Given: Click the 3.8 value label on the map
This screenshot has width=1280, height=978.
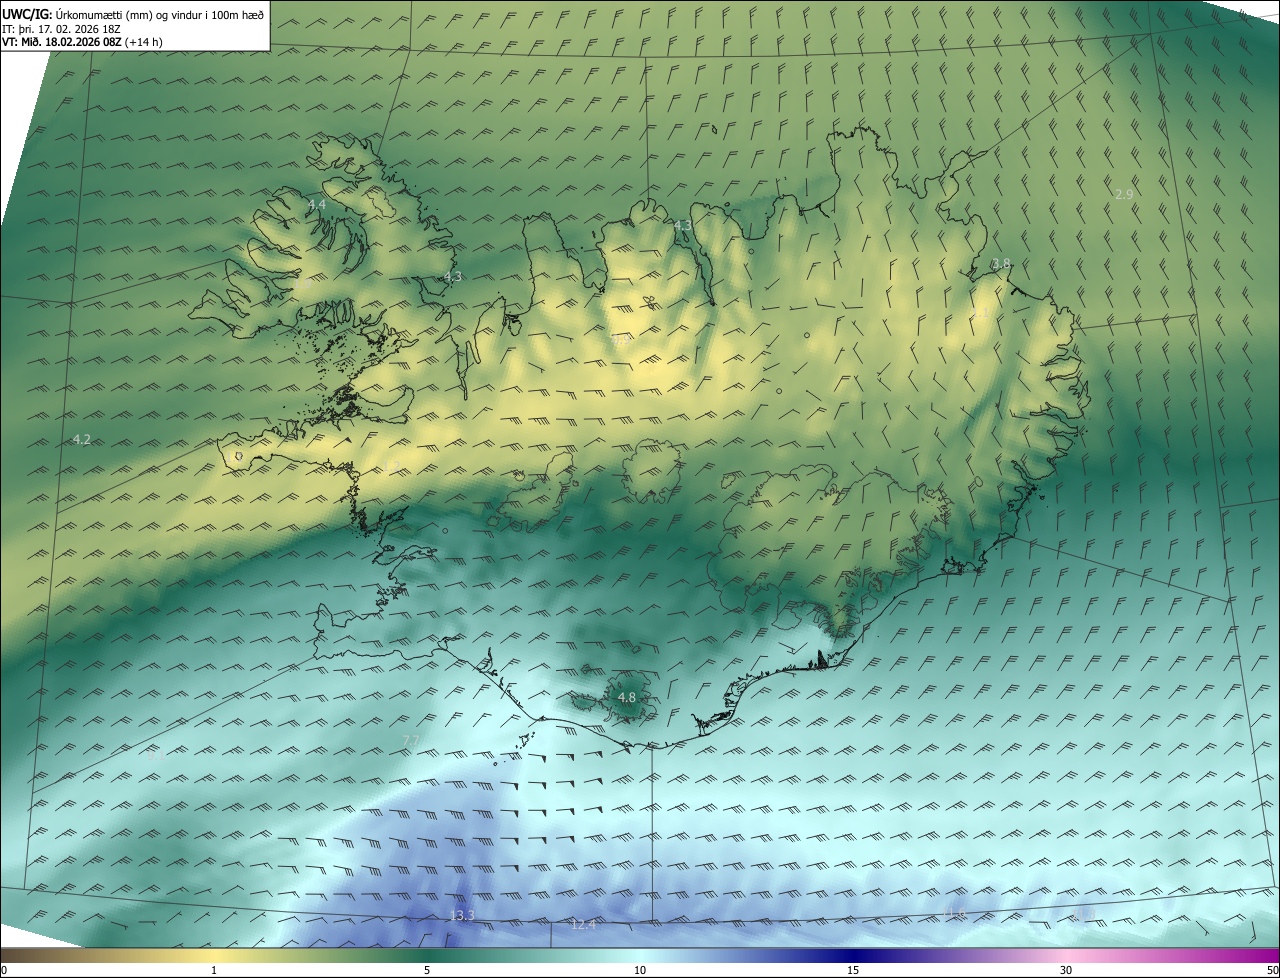Looking at the screenshot, I should pos(1001,263).
